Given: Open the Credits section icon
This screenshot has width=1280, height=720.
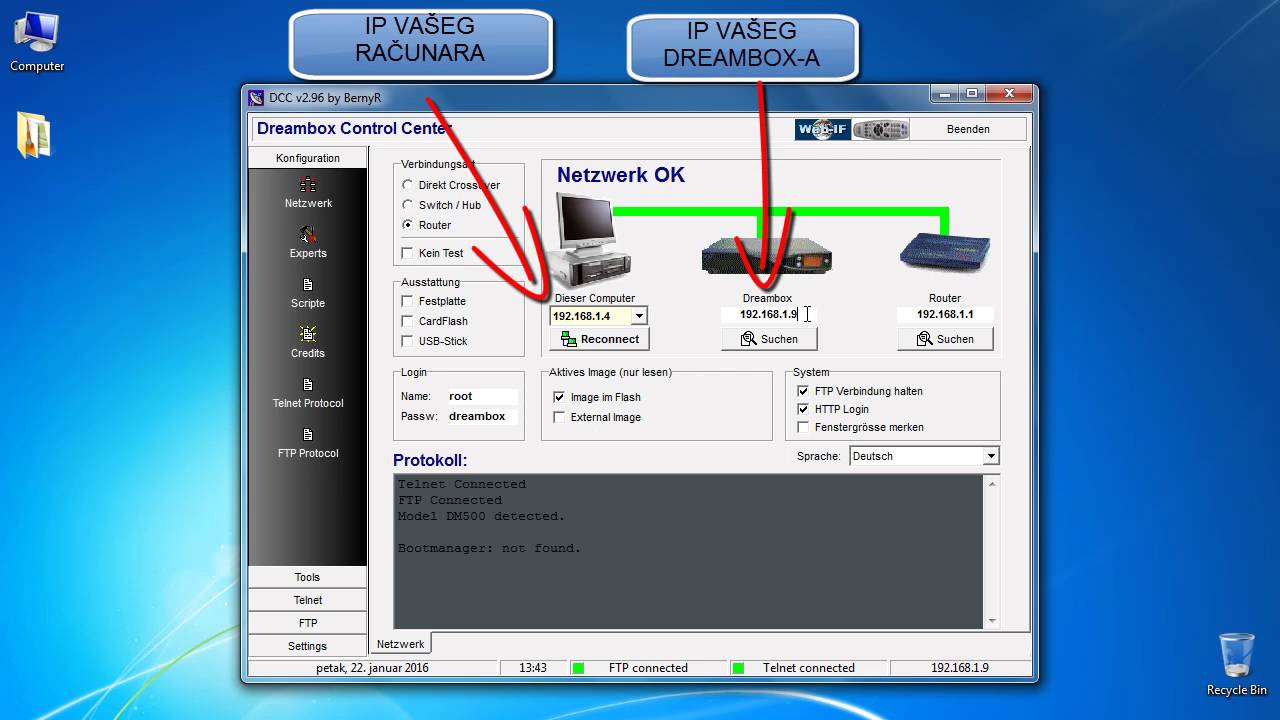Looking at the screenshot, I should point(308,334).
